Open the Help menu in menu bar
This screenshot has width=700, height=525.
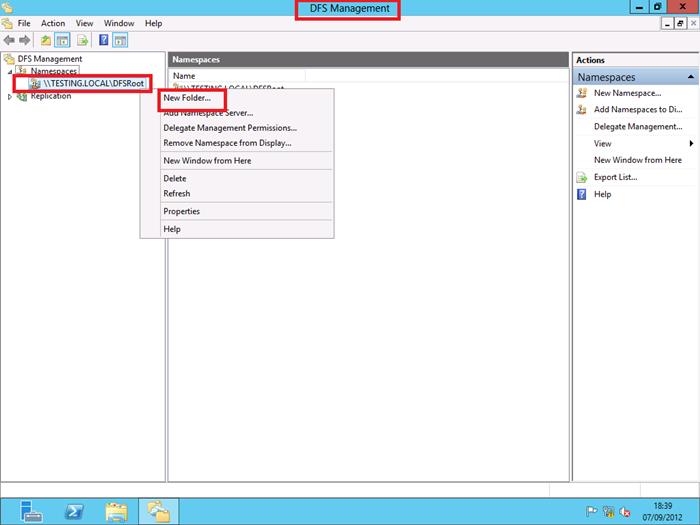[x=154, y=23]
